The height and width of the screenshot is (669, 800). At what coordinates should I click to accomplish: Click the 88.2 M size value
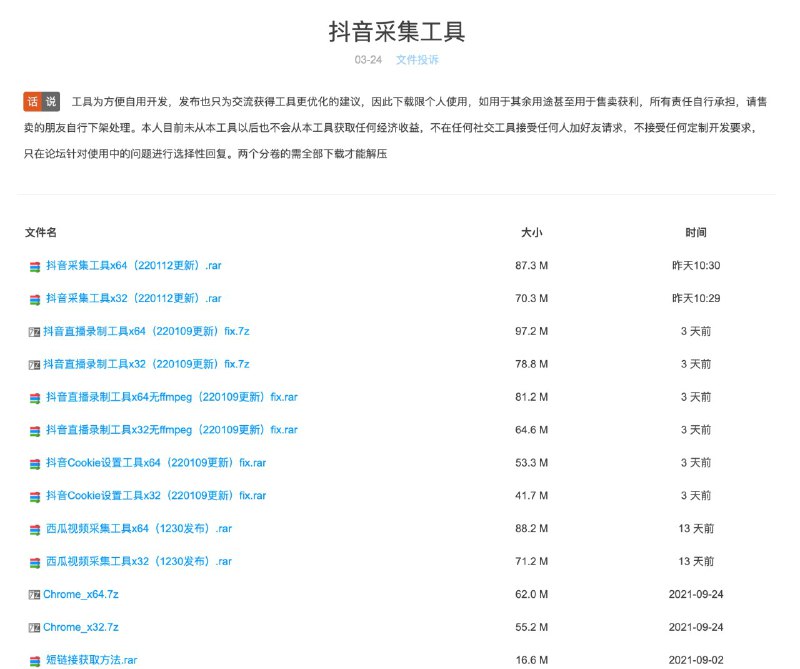pos(531,528)
